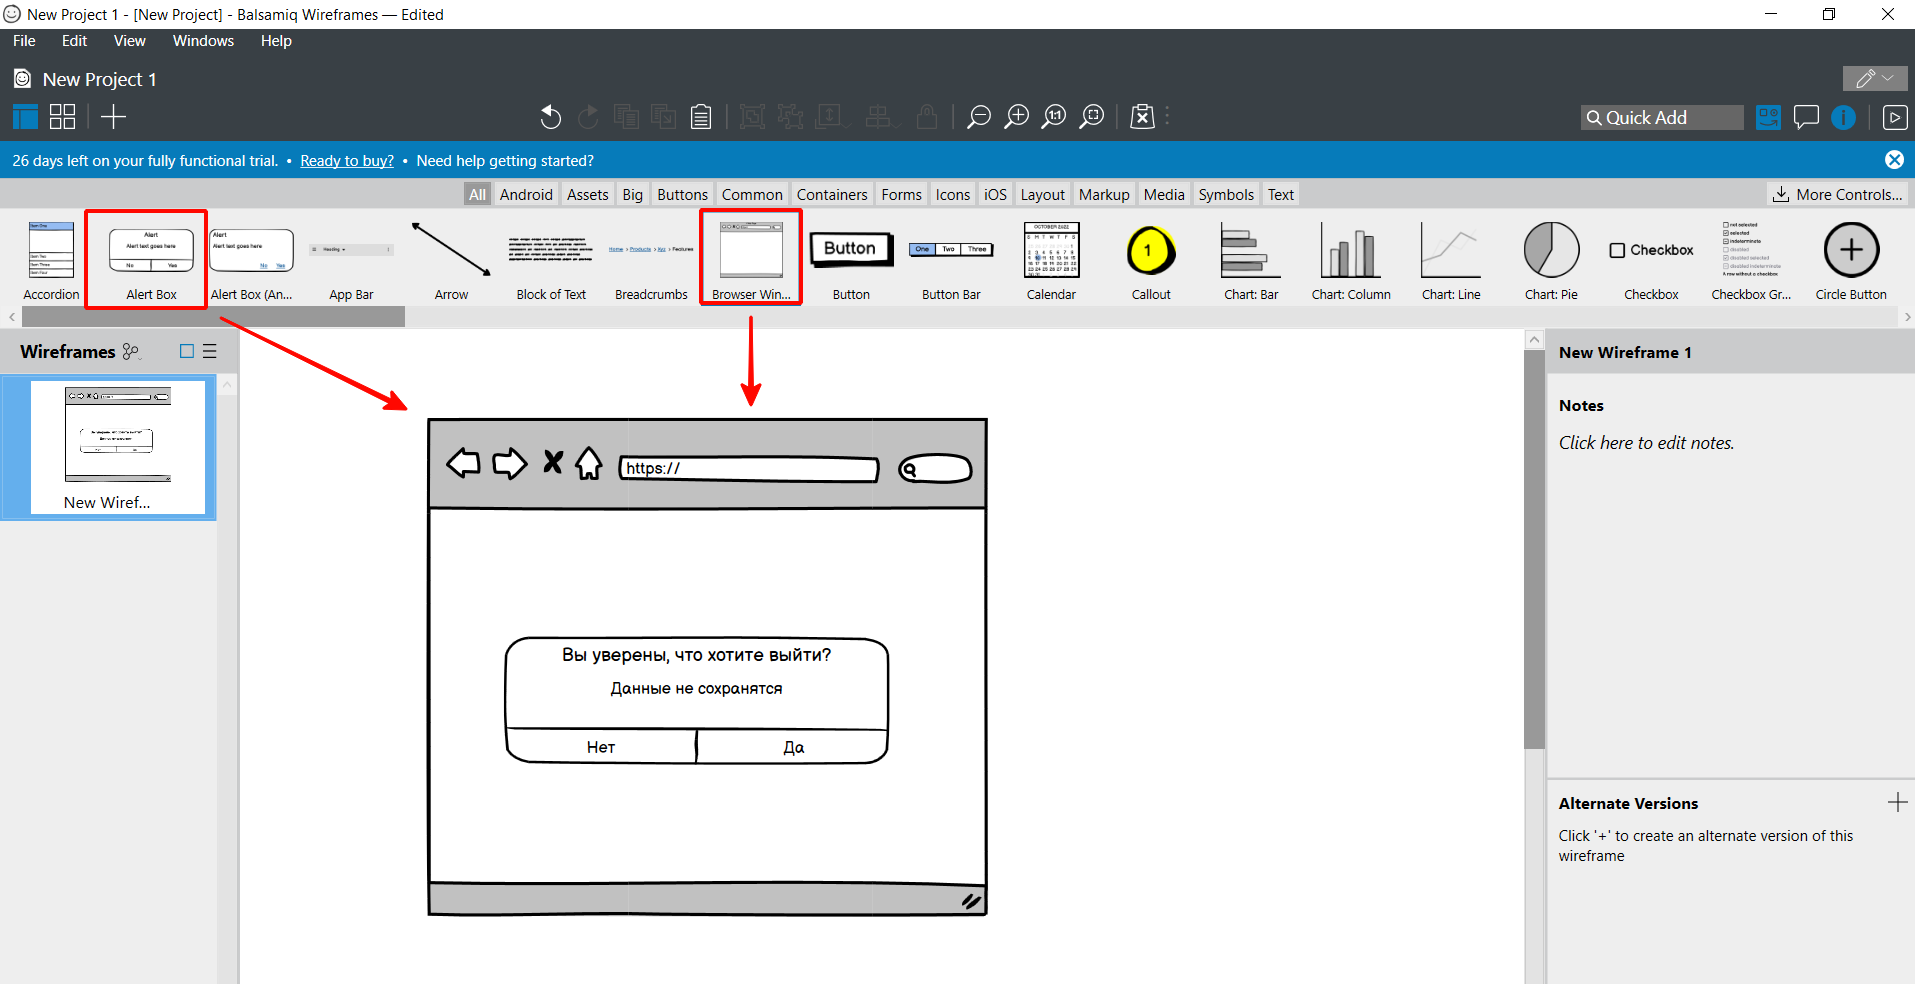
Task: Switch Wireframes panel to thumbnail view
Action: 186,351
